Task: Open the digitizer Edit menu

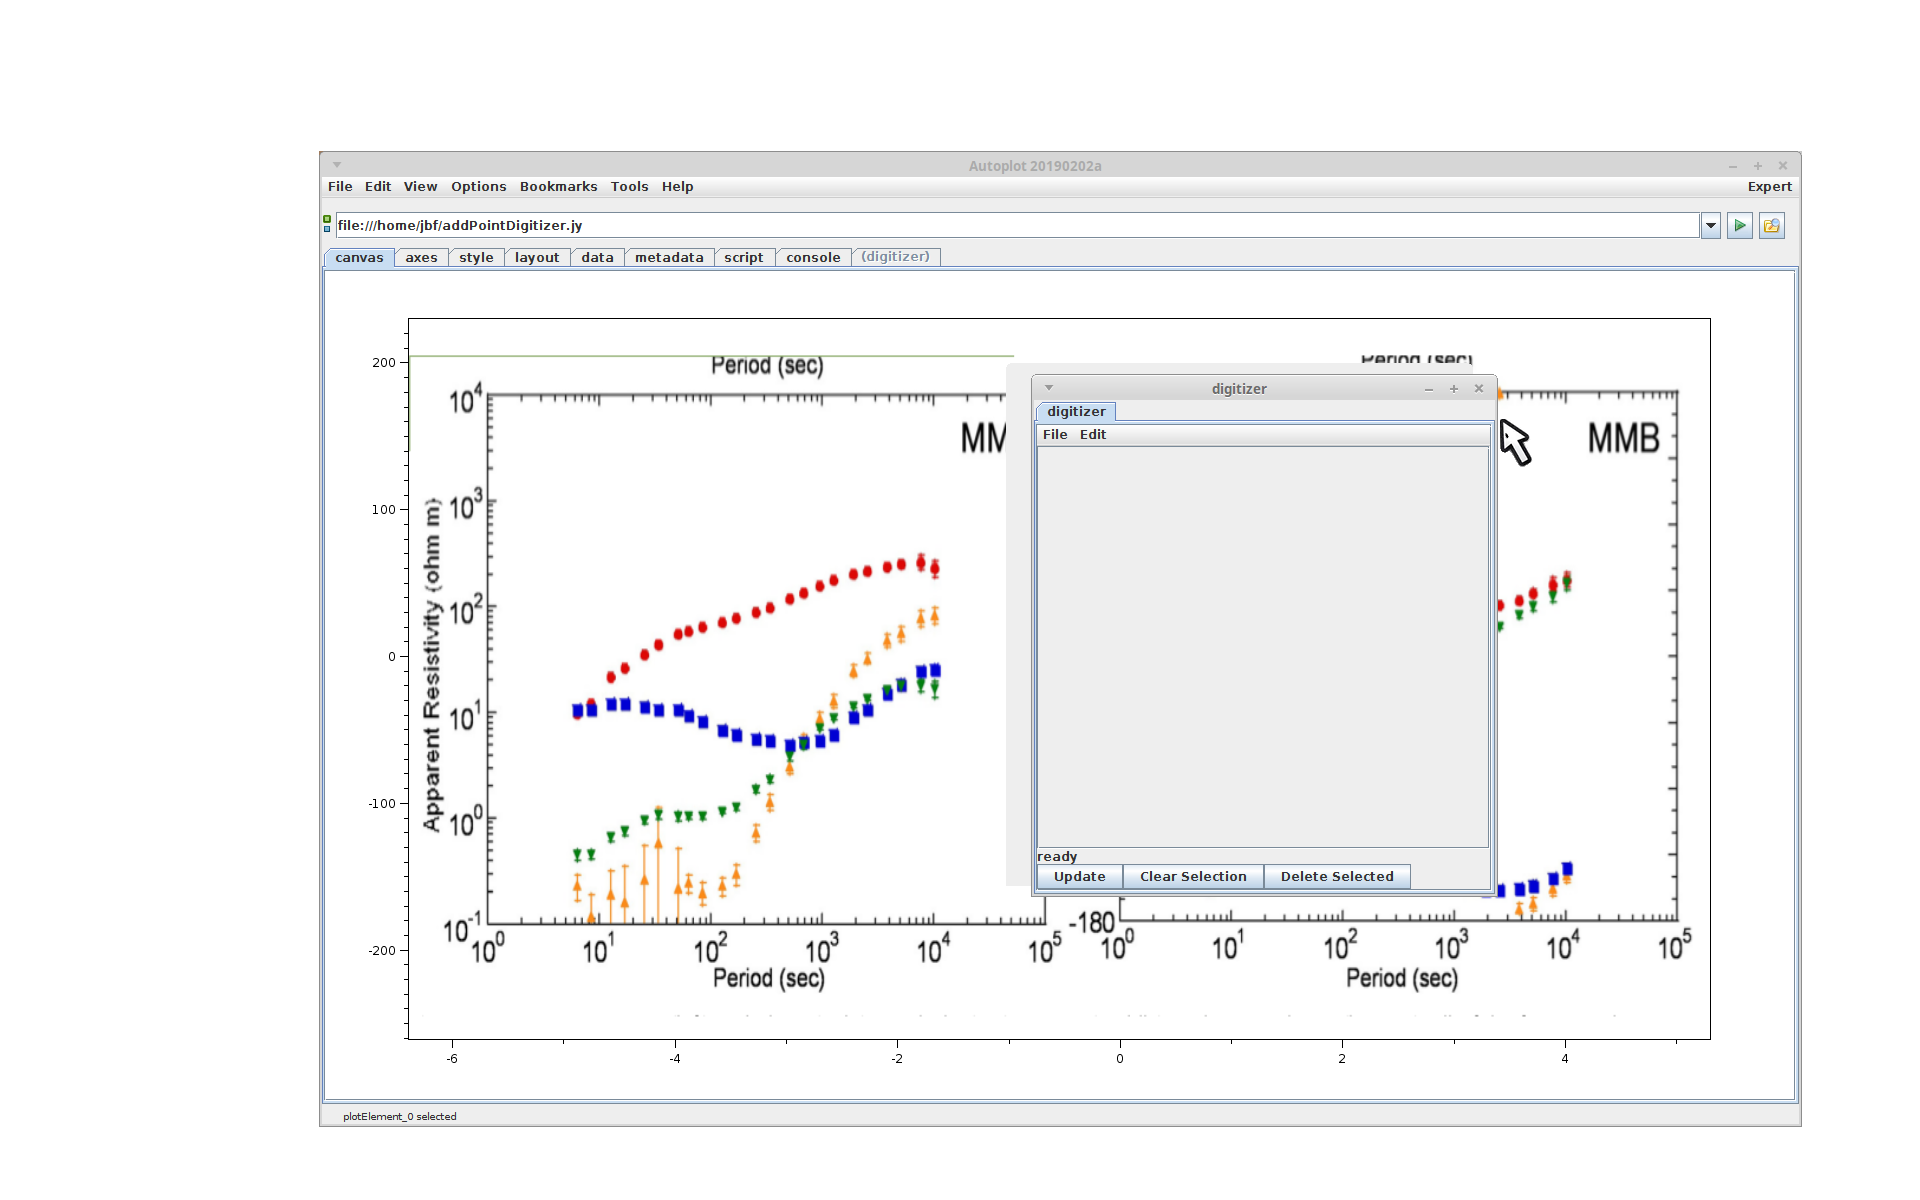Action: 1093,435
